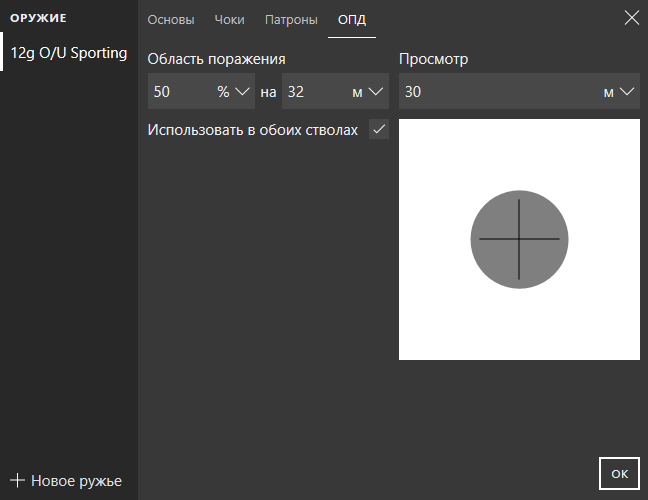
Task: Switch to the Чоки tab
Action: pos(229,20)
